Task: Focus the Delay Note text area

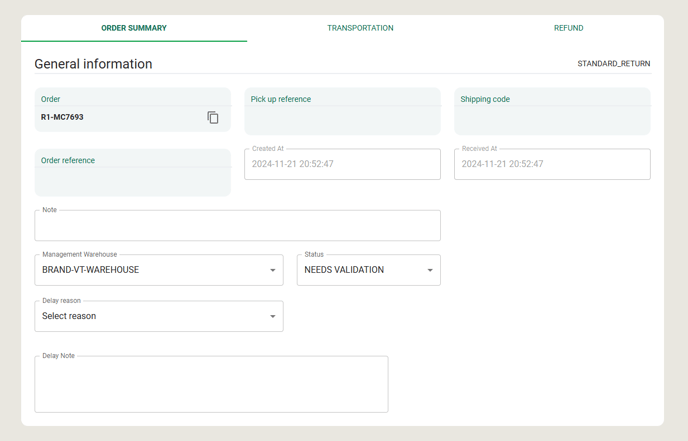Action: click(211, 384)
